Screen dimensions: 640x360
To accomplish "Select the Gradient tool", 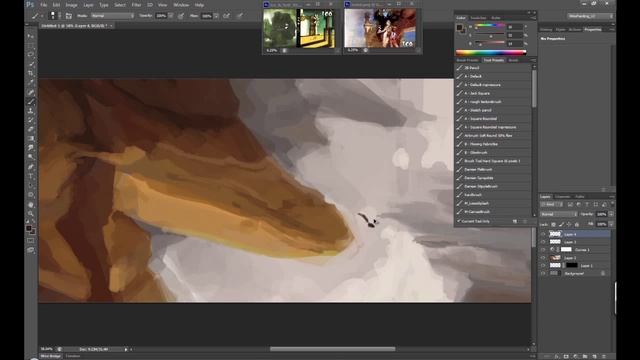I will [31, 139].
